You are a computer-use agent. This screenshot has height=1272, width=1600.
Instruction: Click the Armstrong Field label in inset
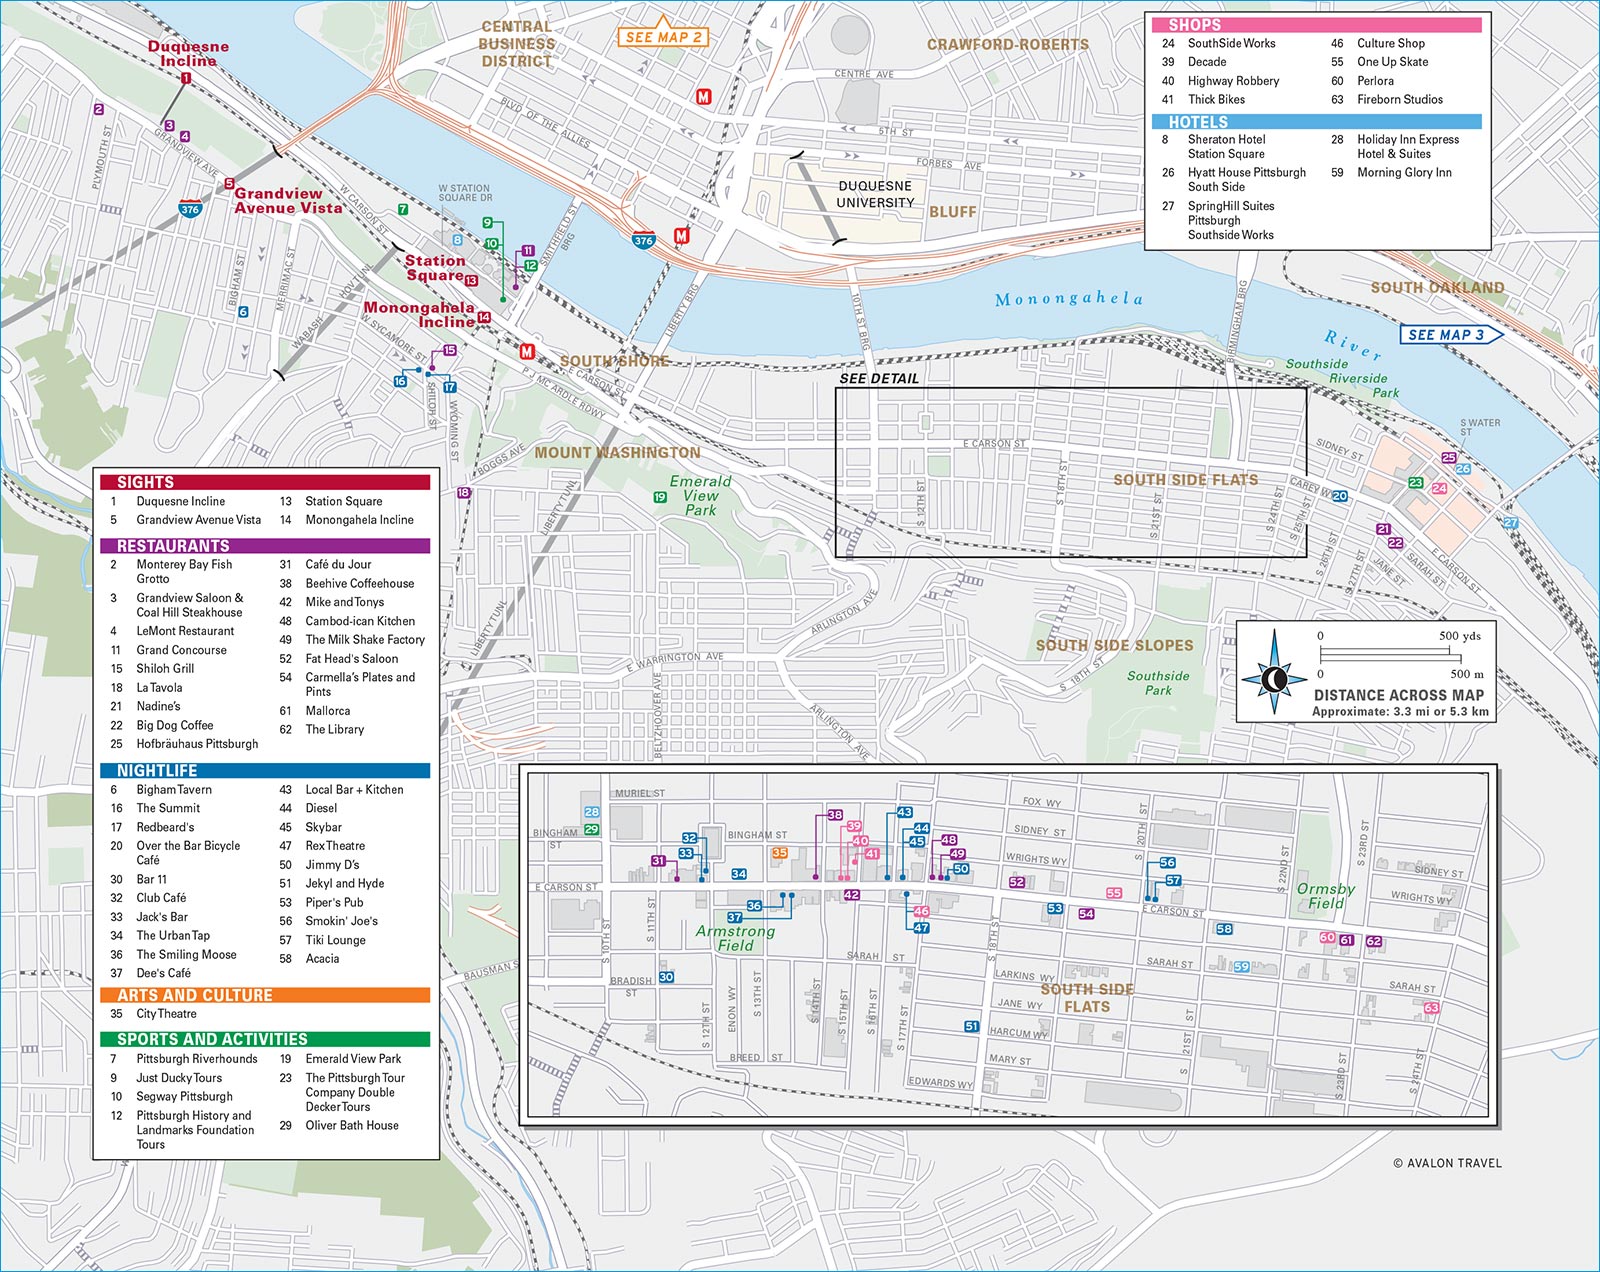click(735, 938)
